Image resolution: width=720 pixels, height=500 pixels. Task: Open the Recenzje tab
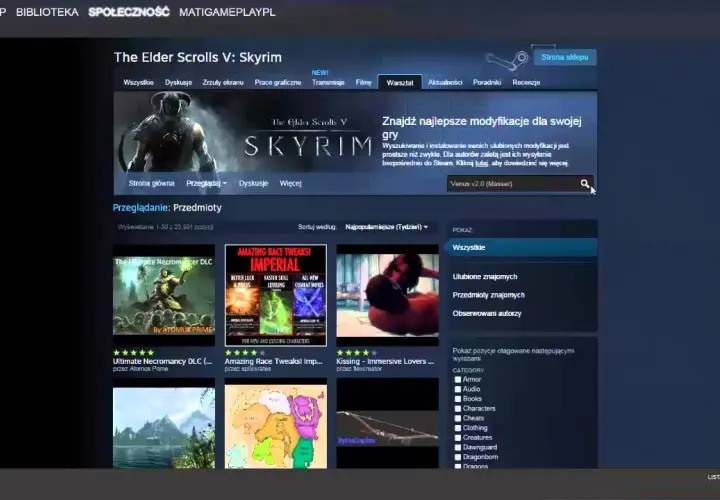(526, 83)
